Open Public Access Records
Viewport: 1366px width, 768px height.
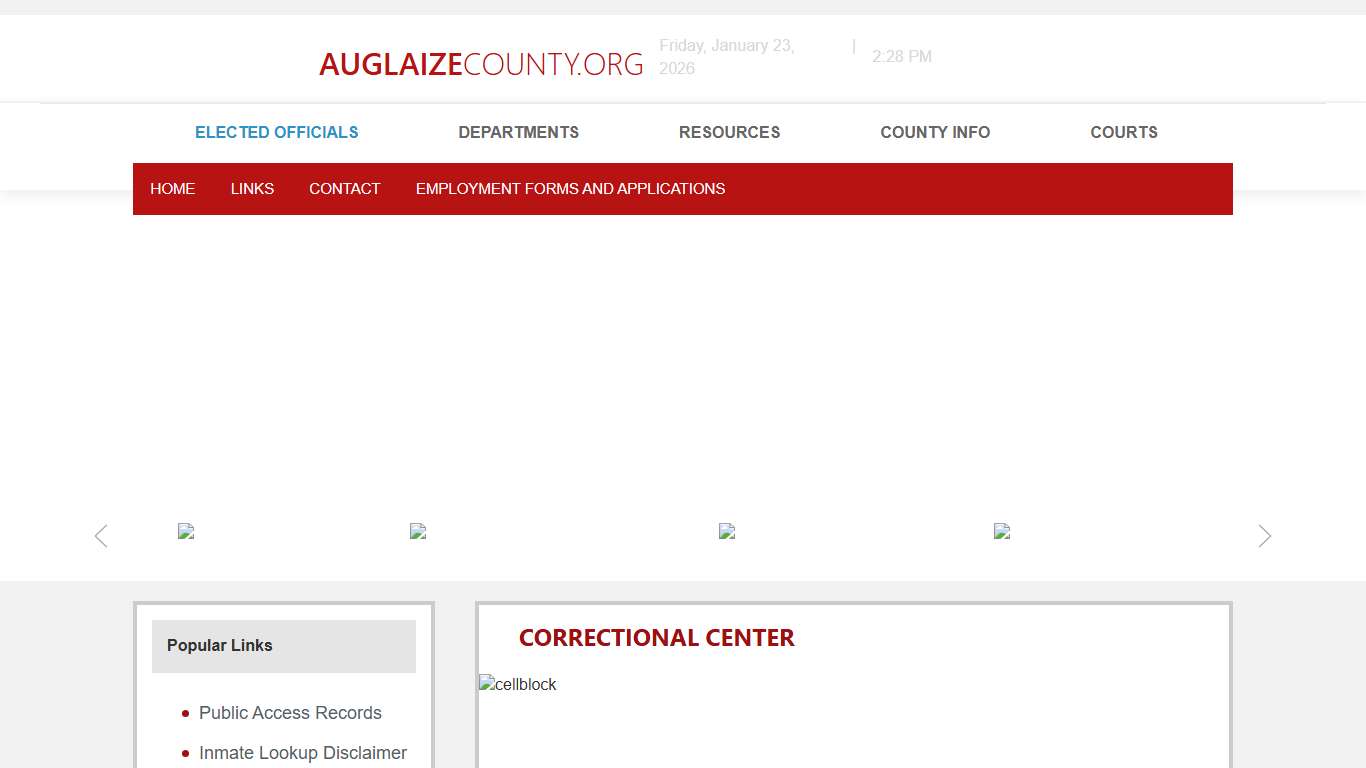point(290,713)
